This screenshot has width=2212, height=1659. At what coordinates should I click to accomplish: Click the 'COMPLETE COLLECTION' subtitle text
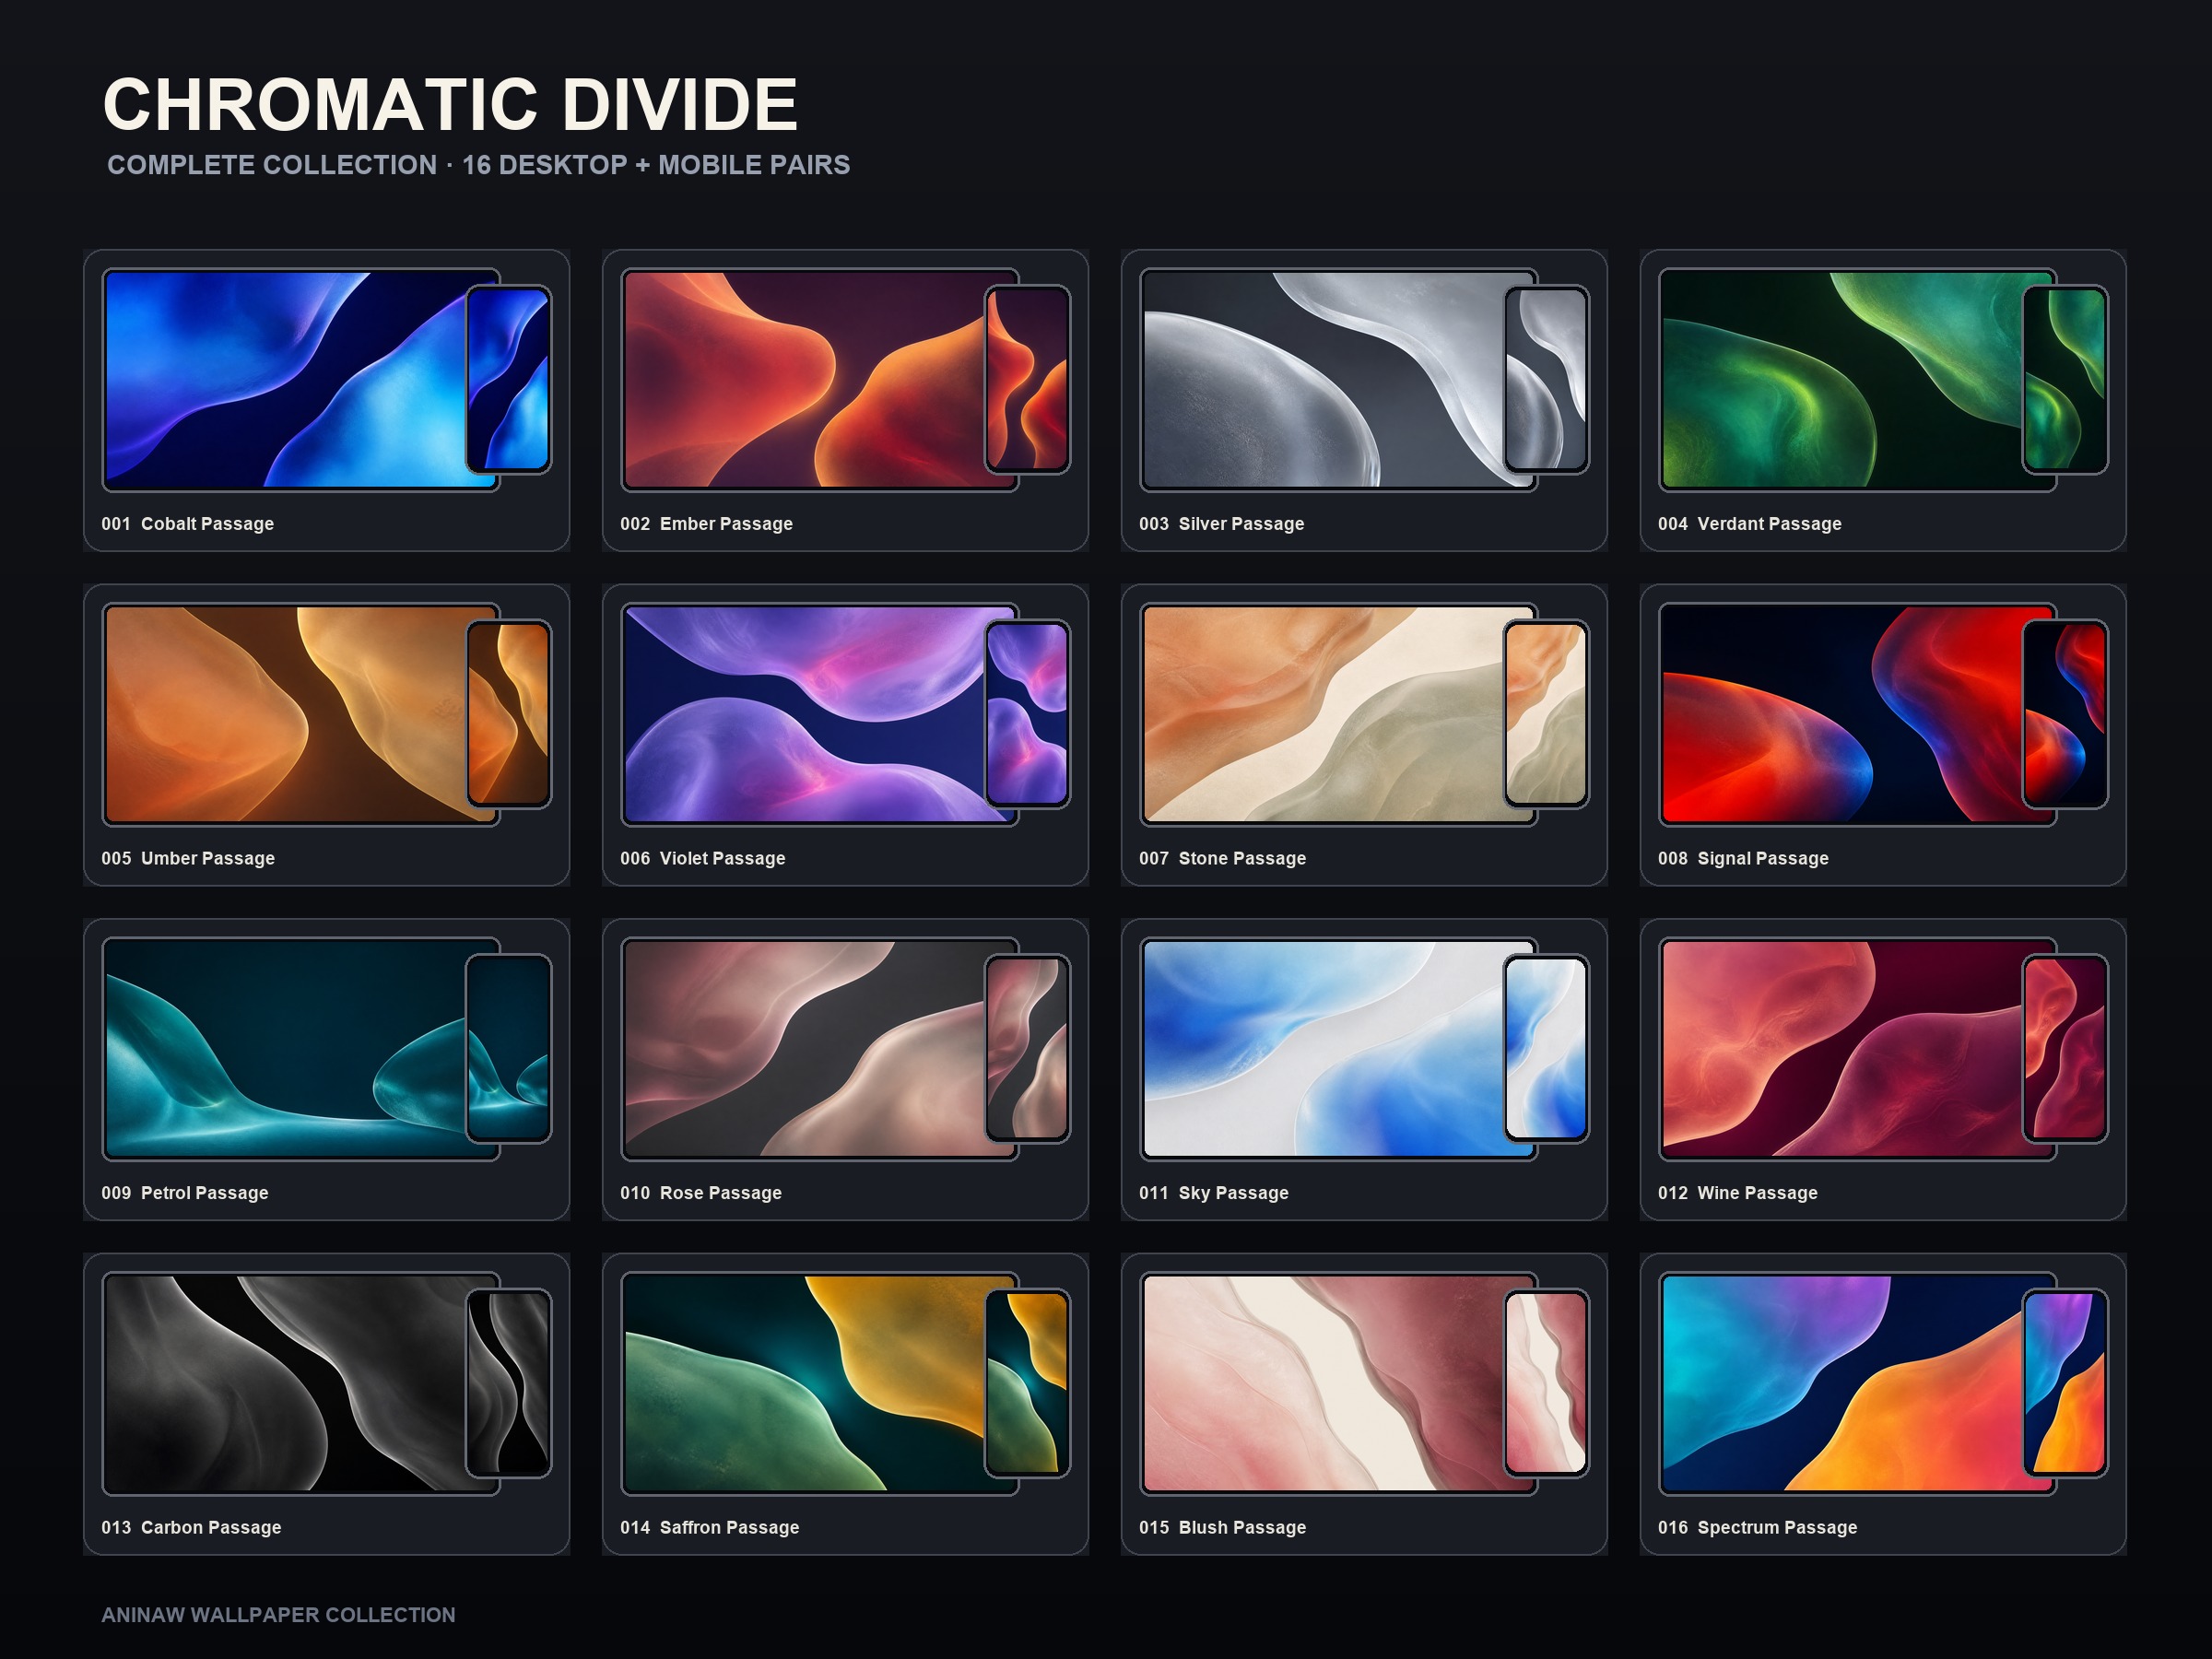pyautogui.click(x=272, y=165)
